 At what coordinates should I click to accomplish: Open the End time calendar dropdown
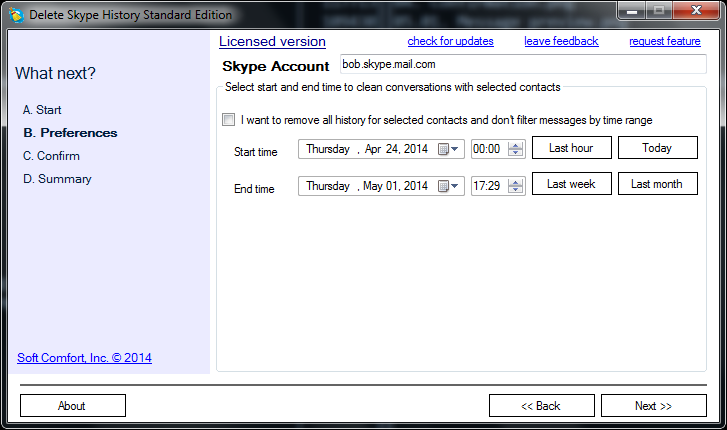point(449,186)
